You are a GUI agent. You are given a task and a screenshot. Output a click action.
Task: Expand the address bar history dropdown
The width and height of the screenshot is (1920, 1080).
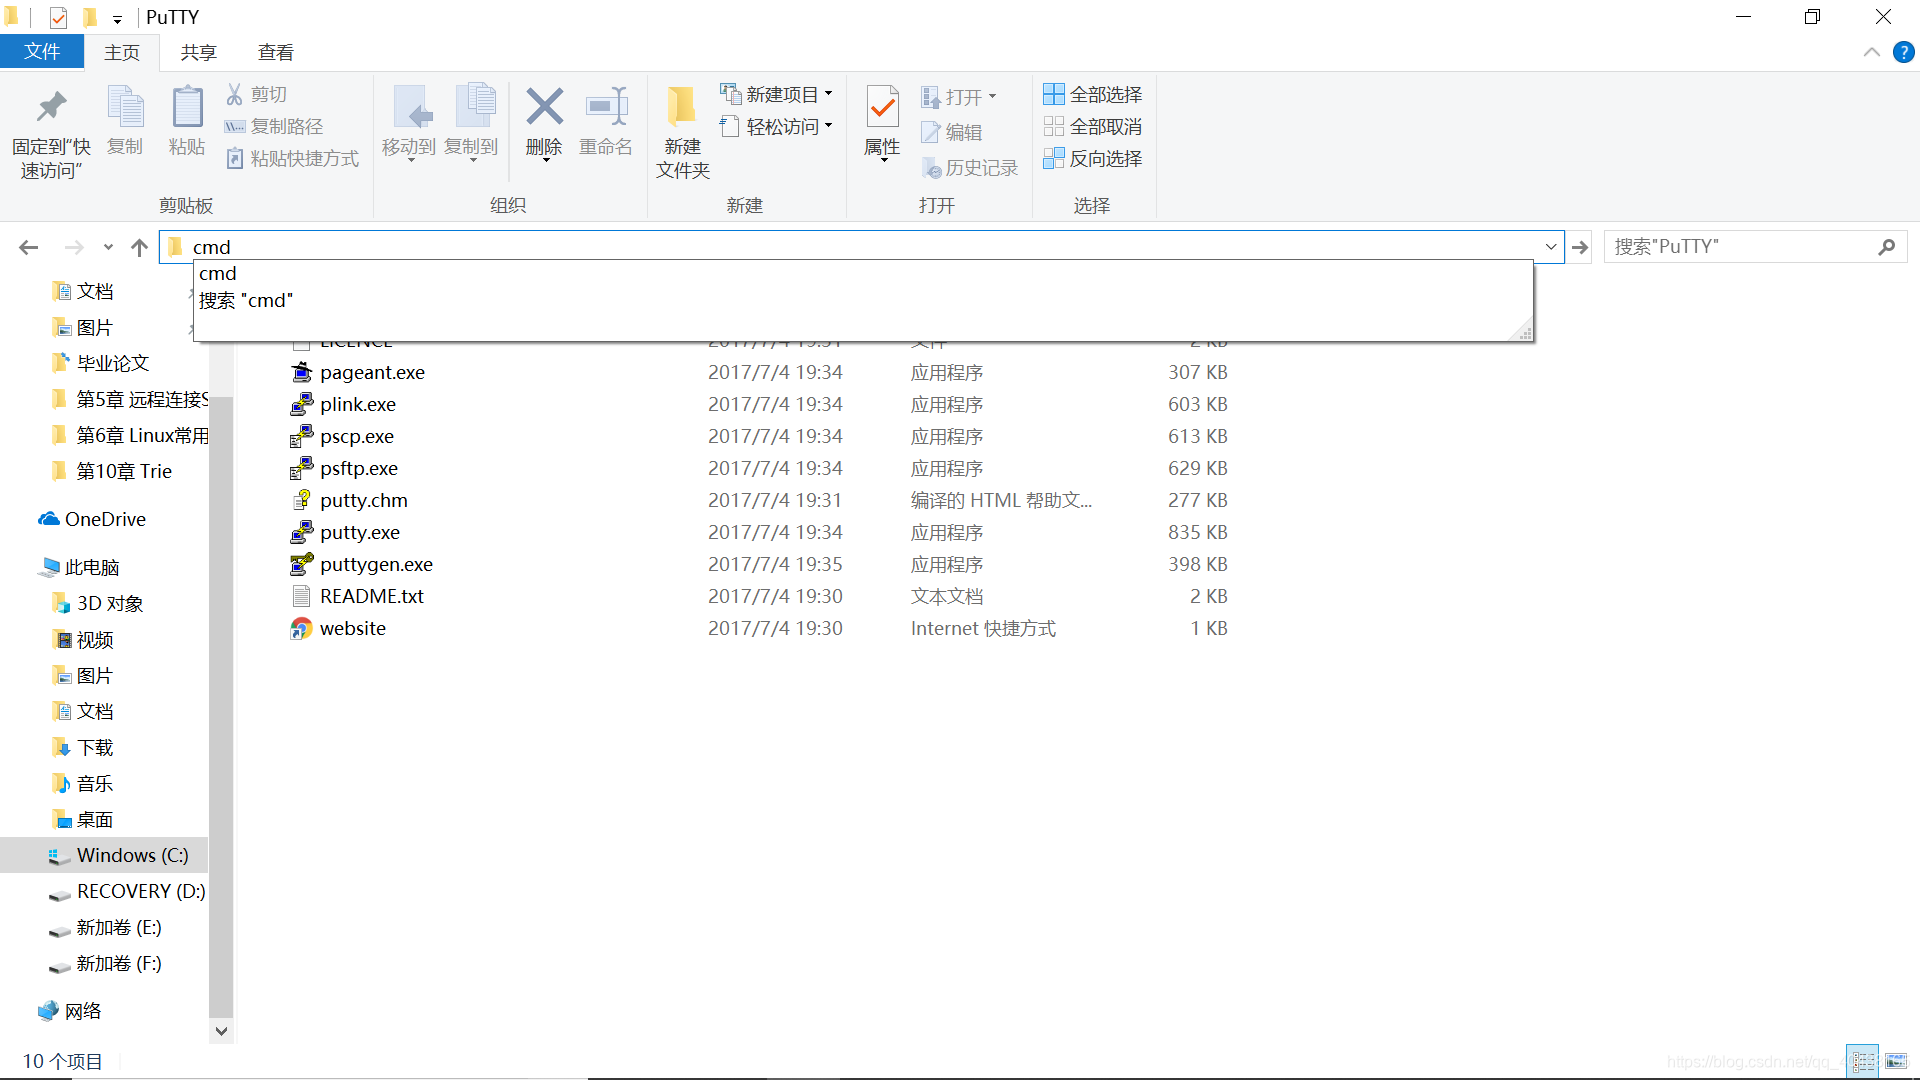pyautogui.click(x=1551, y=247)
